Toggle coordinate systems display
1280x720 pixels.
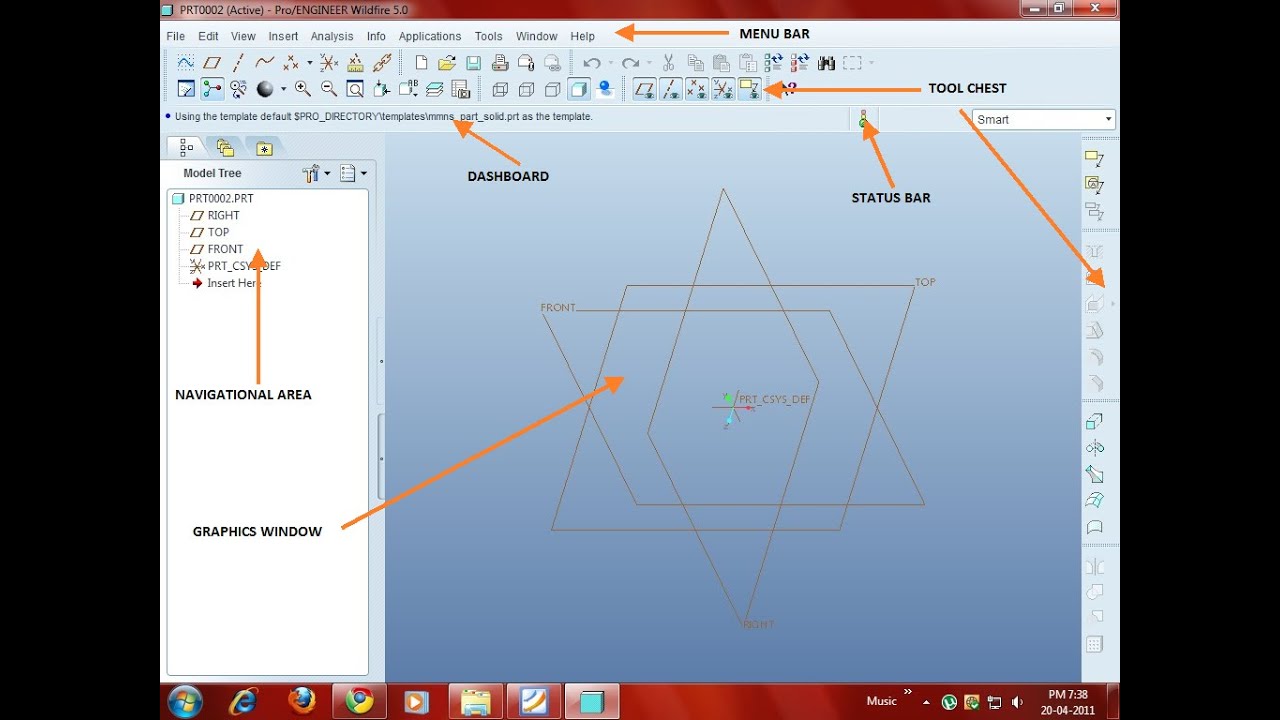(x=723, y=89)
